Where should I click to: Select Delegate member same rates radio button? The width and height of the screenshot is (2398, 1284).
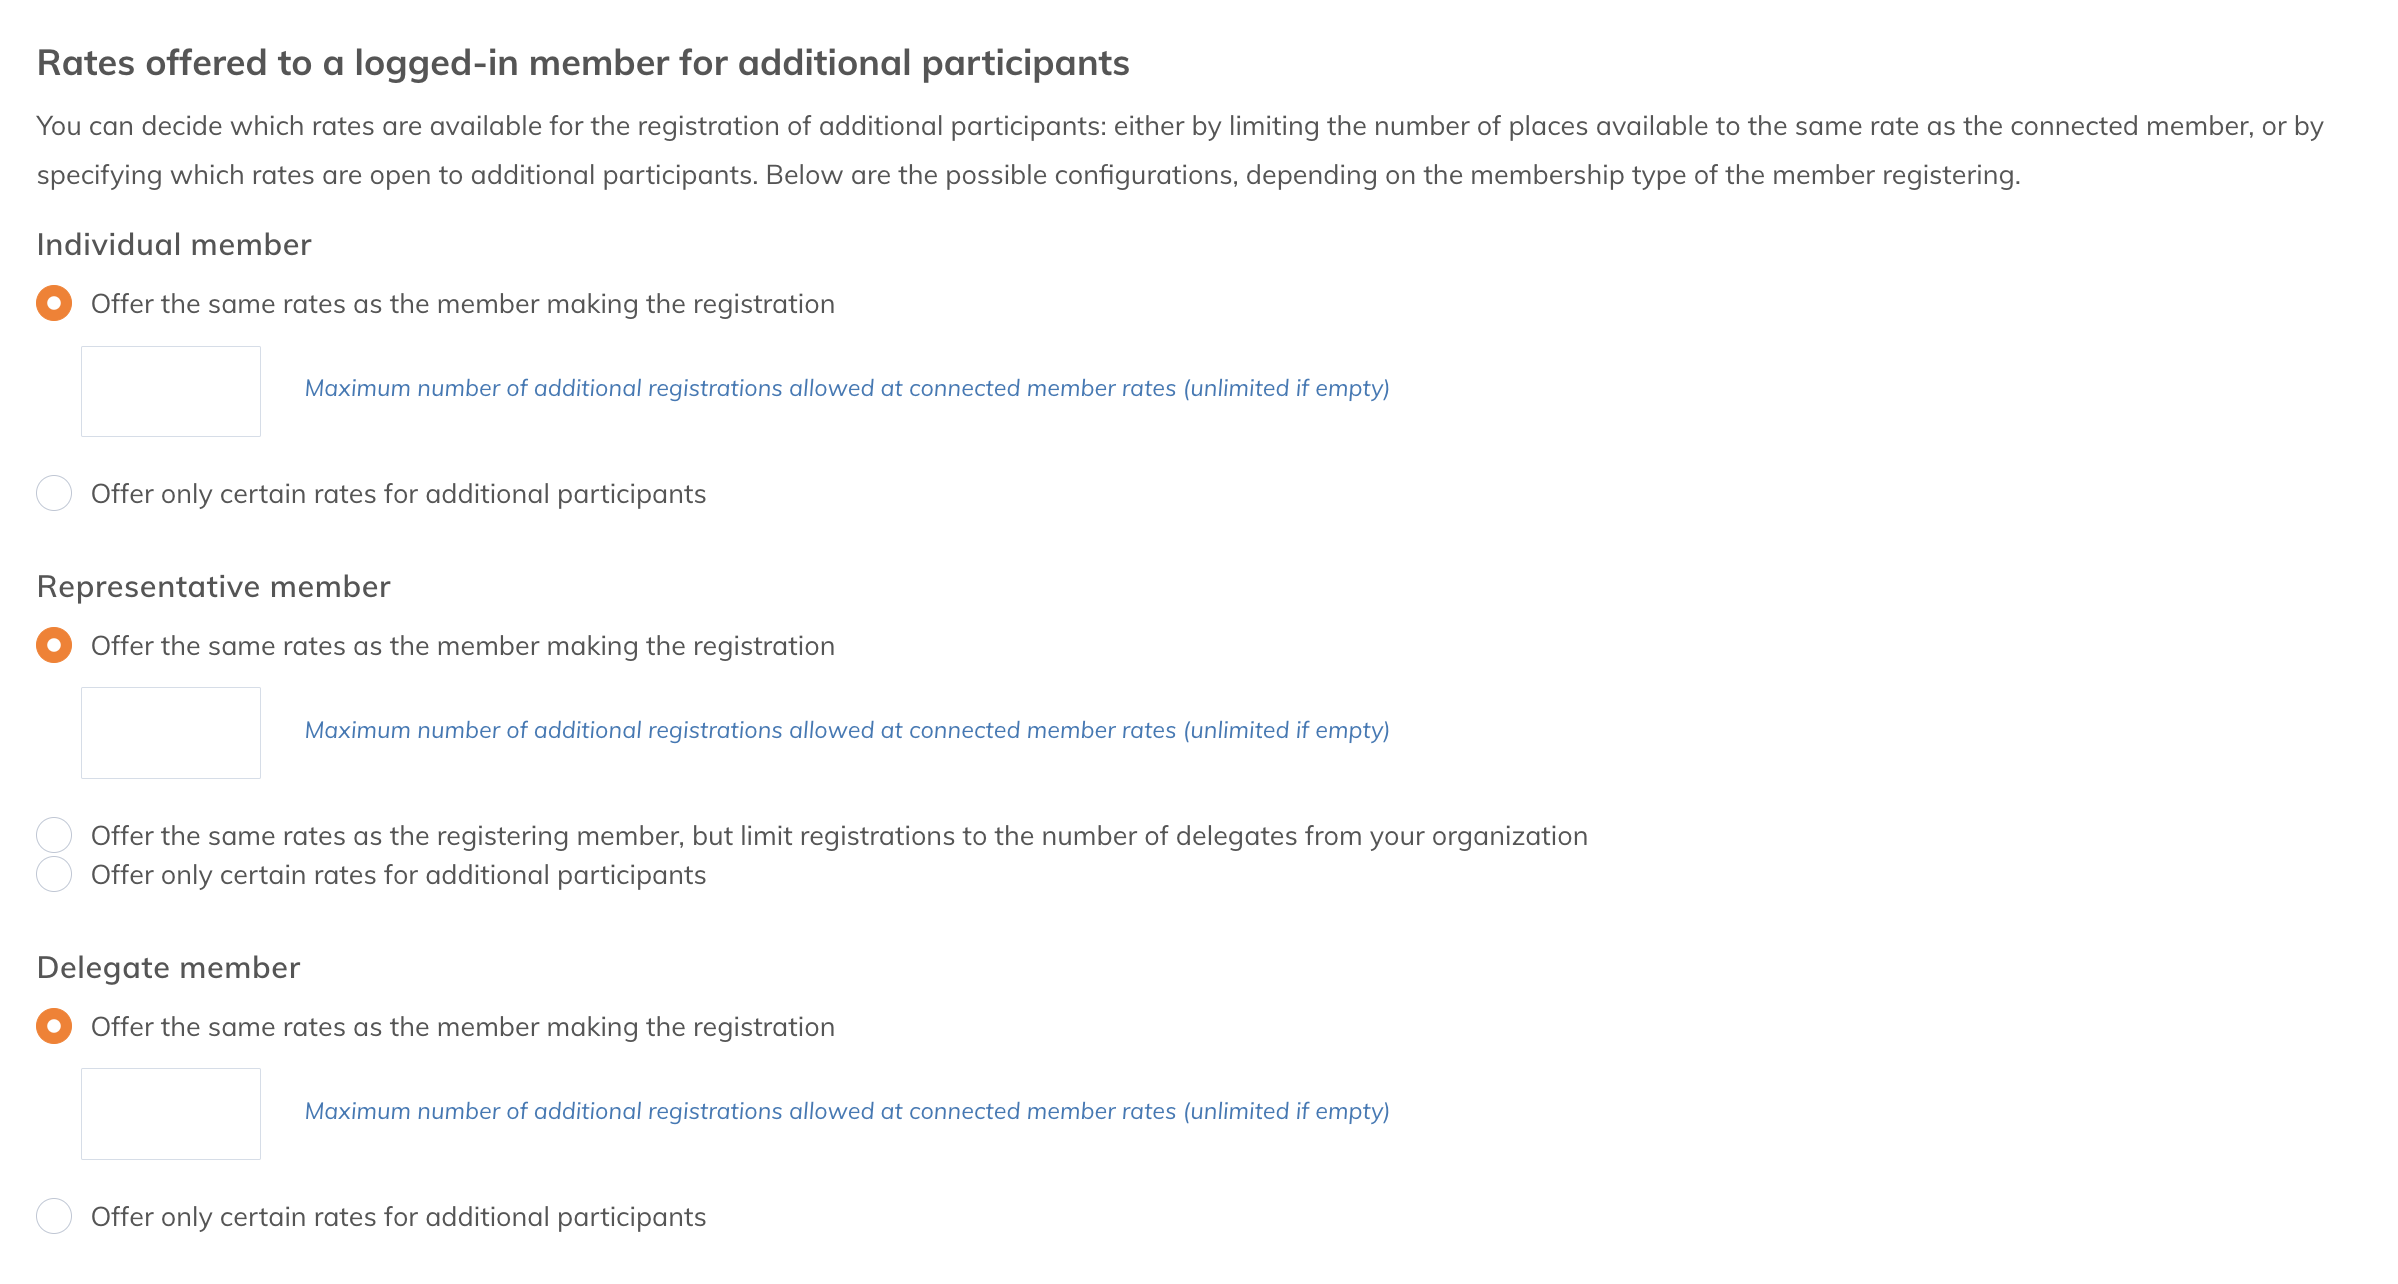coord(54,1026)
